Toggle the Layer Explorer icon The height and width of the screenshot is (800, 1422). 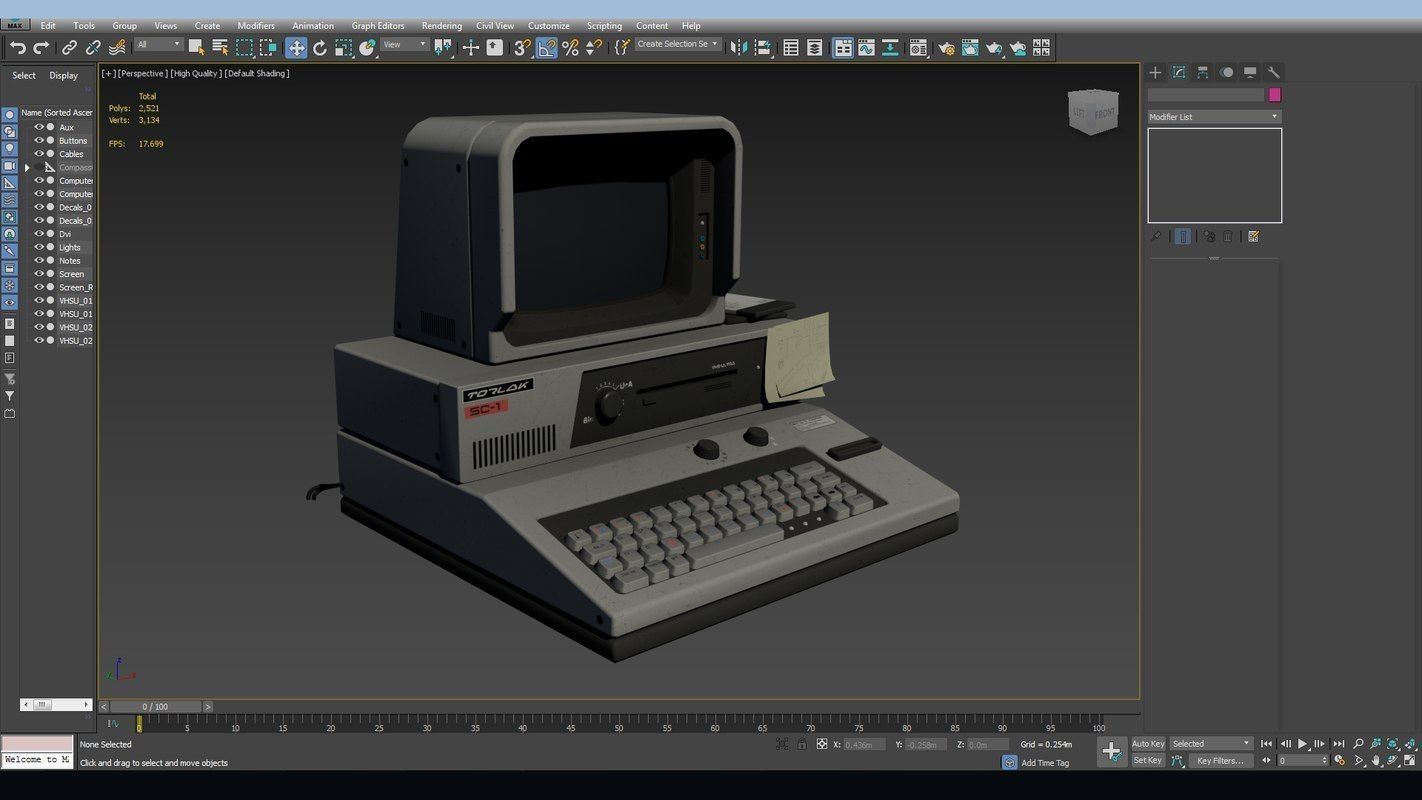(x=815, y=47)
